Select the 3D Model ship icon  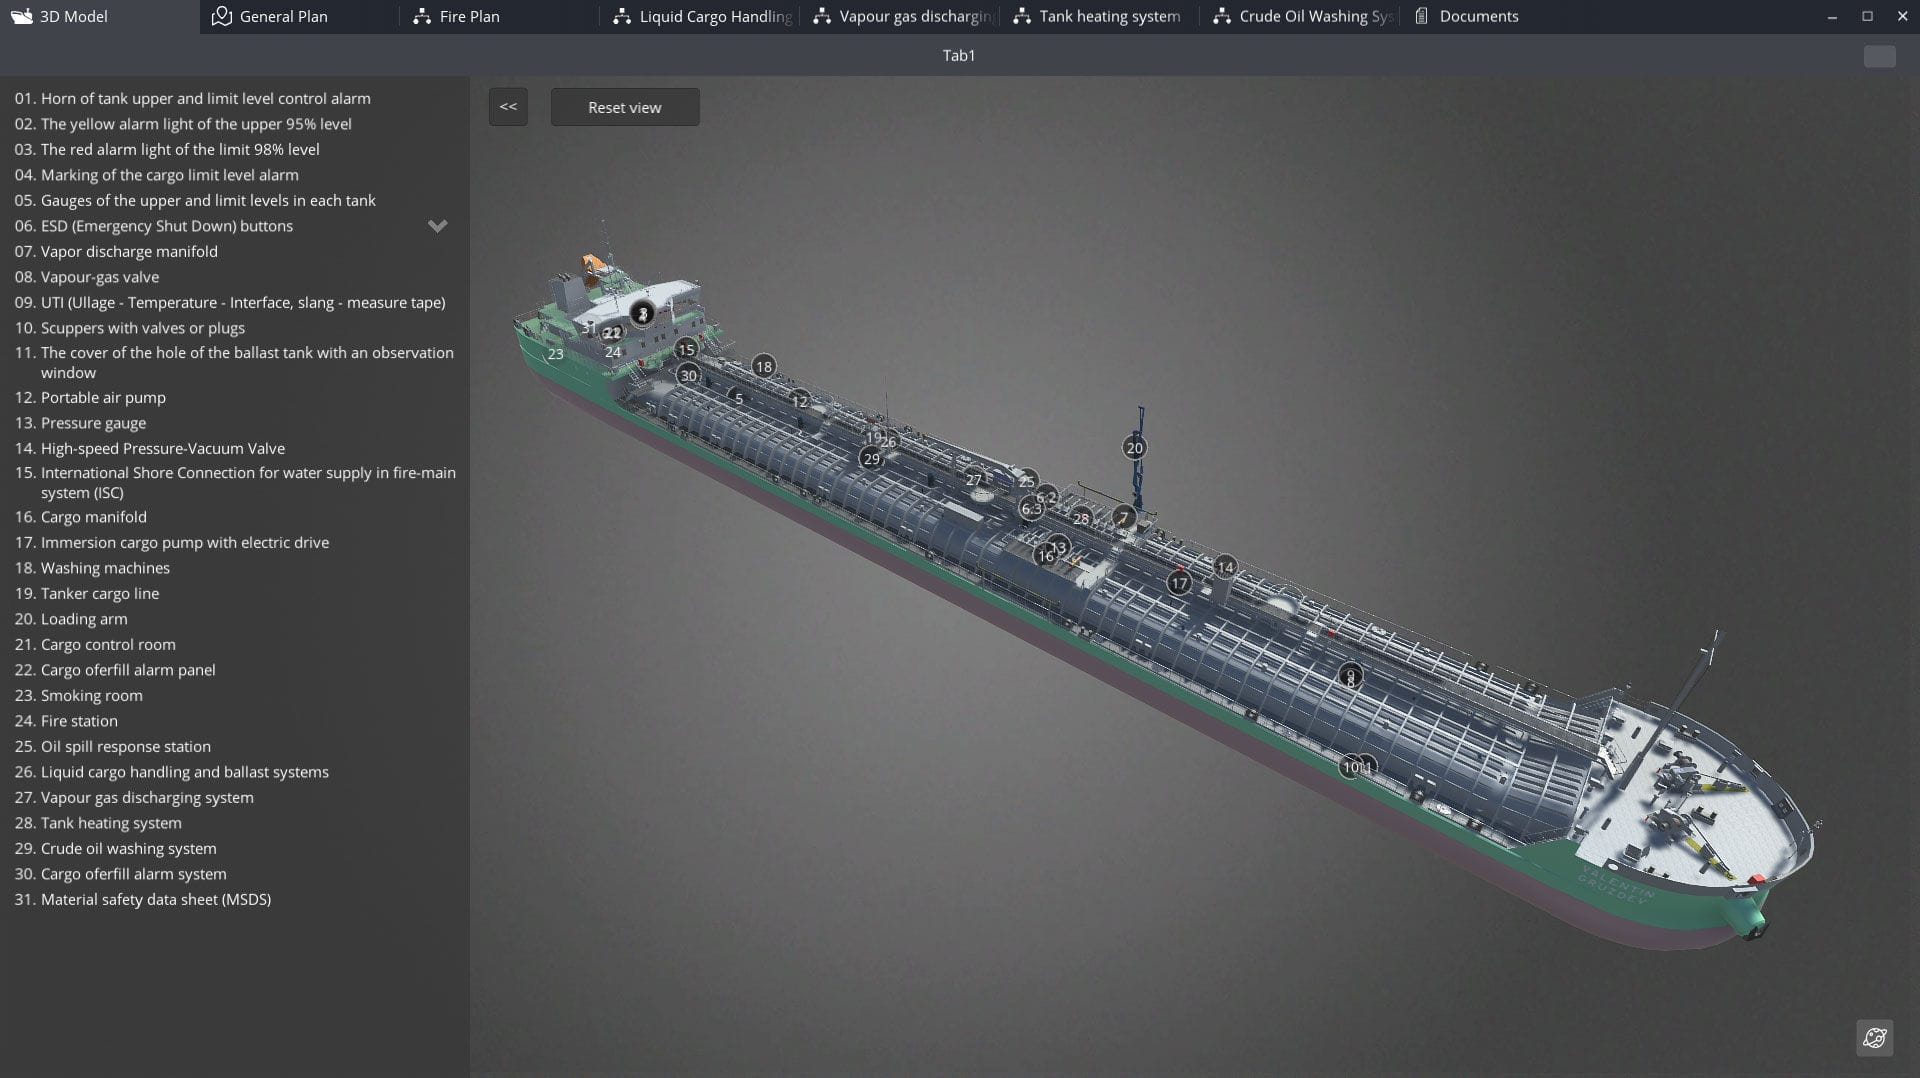point(21,16)
